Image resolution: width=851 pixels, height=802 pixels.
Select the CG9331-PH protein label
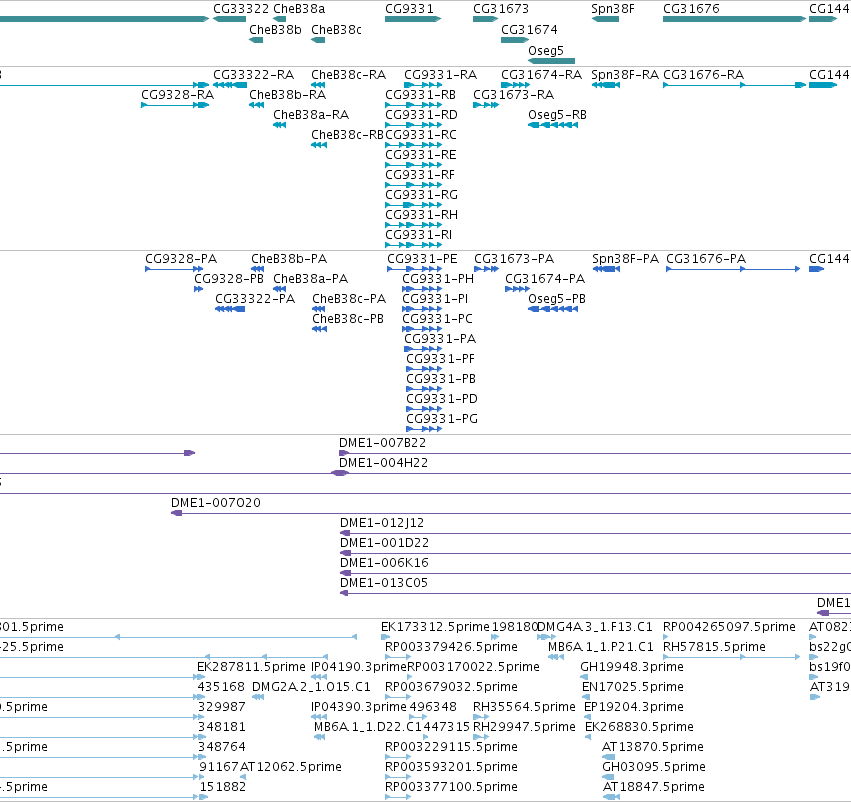tap(438, 279)
